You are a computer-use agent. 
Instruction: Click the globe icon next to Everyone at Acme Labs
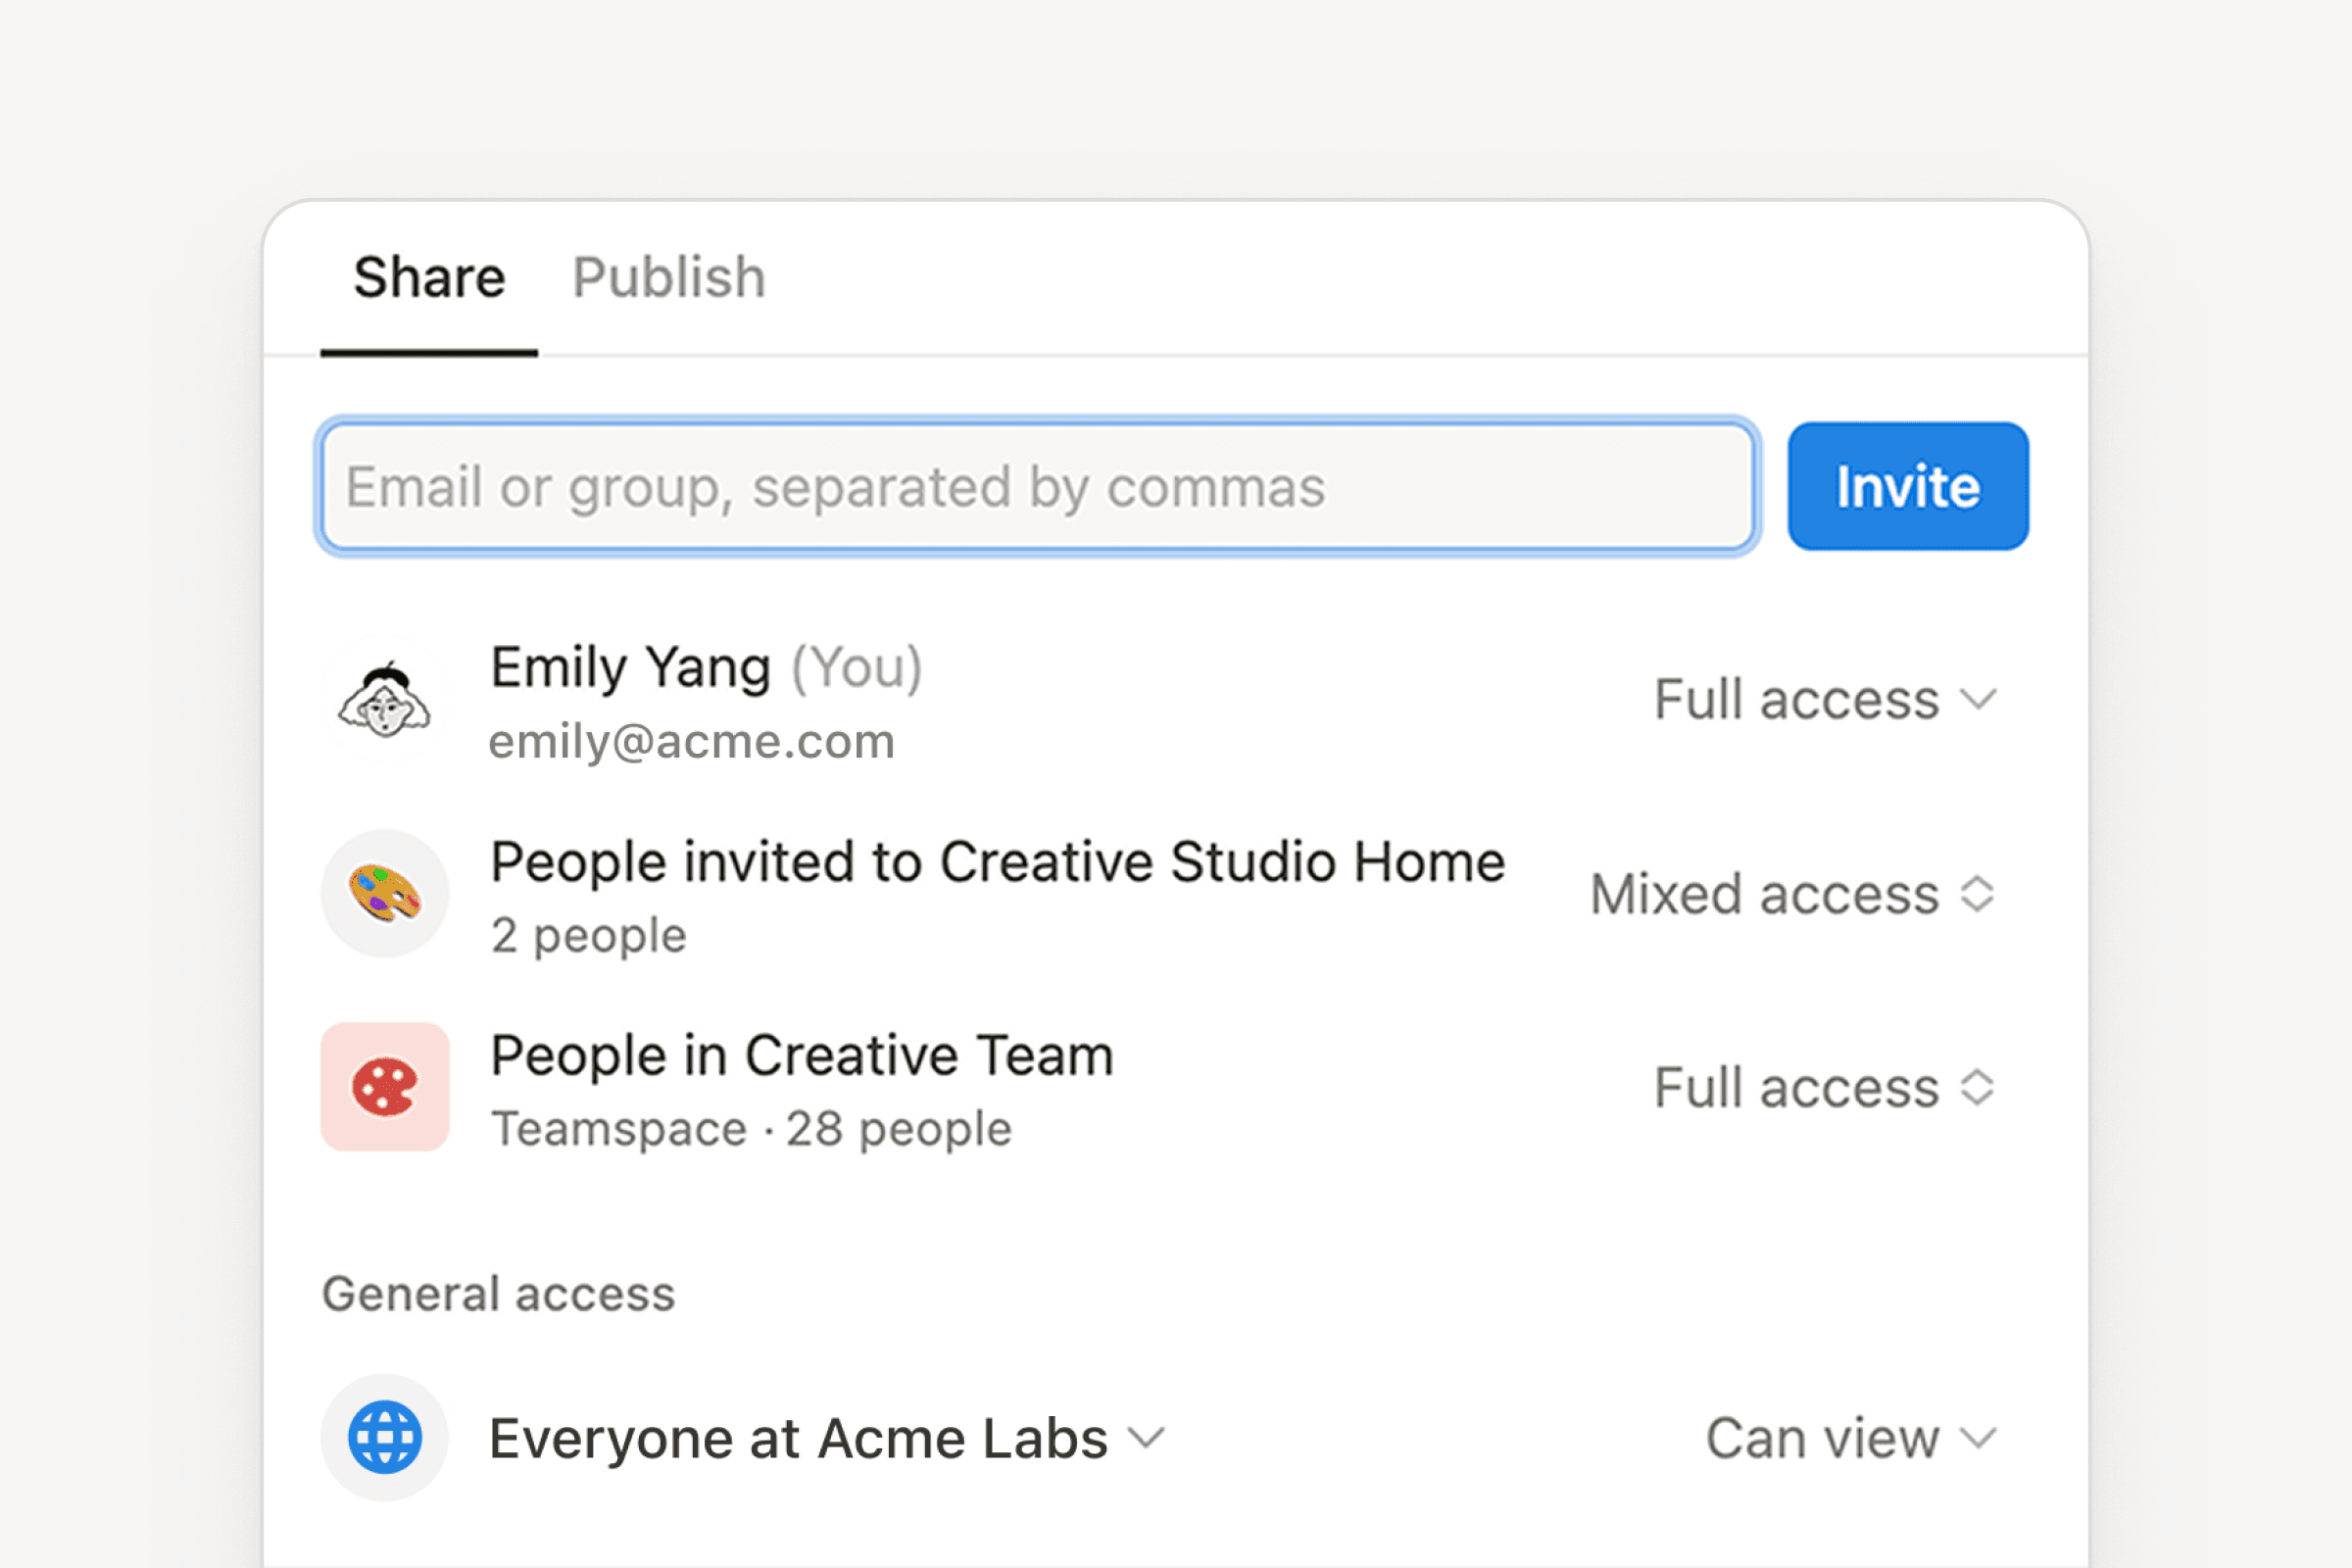tap(385, 1438)
